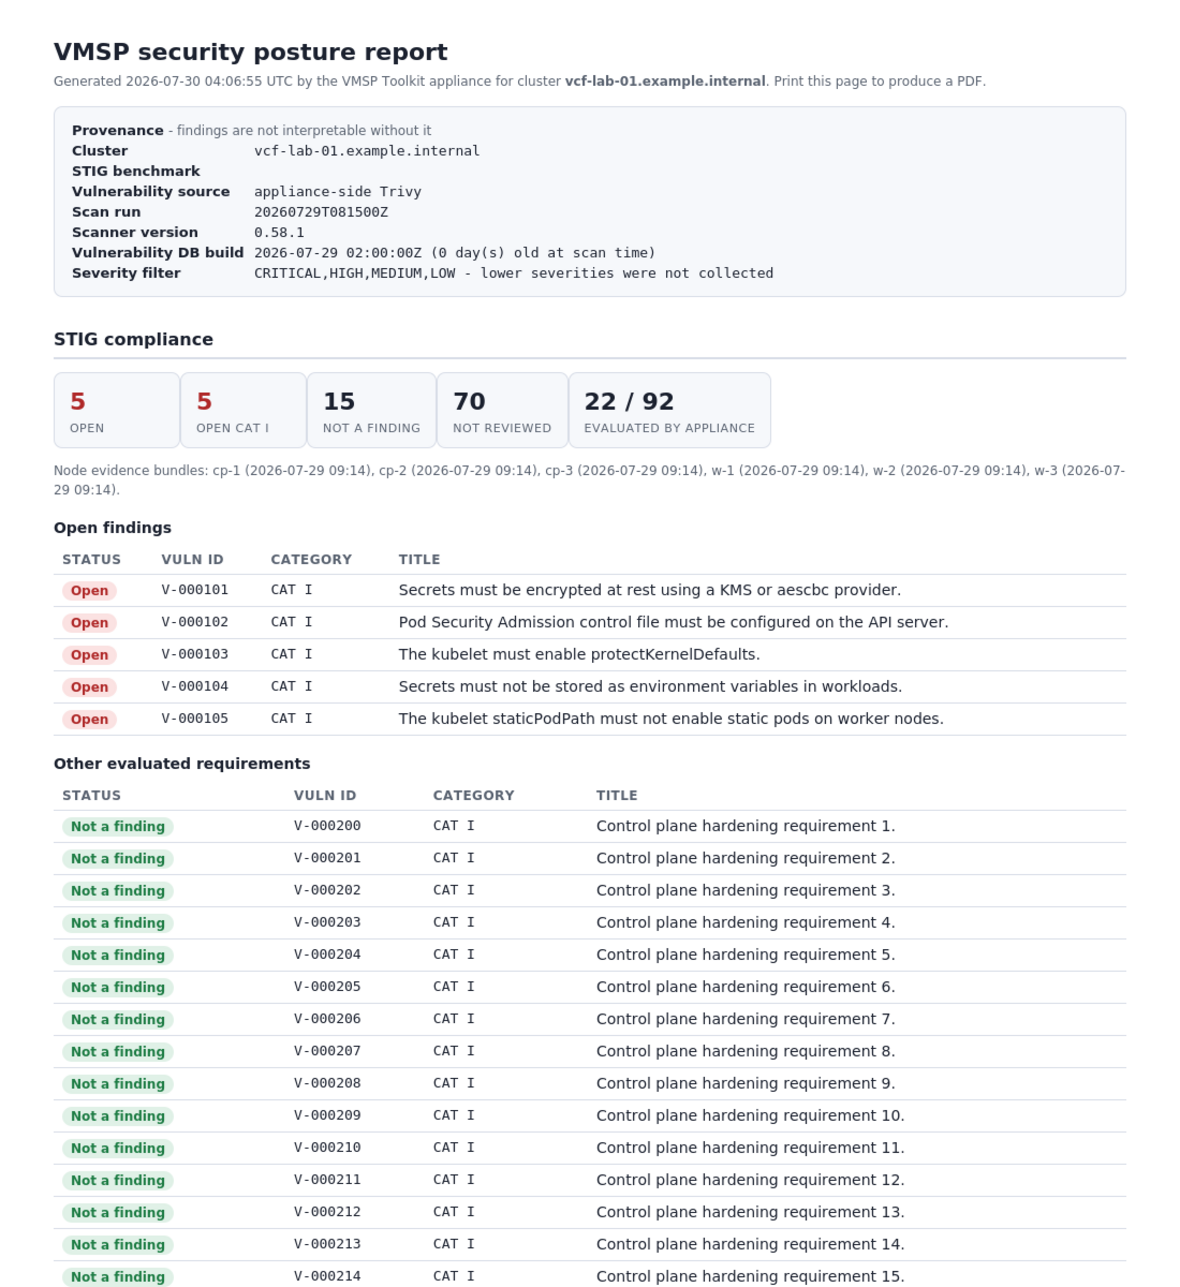Open the Not Reviewed summary card
The image size is (1180, 1287).
coord(502,410)
